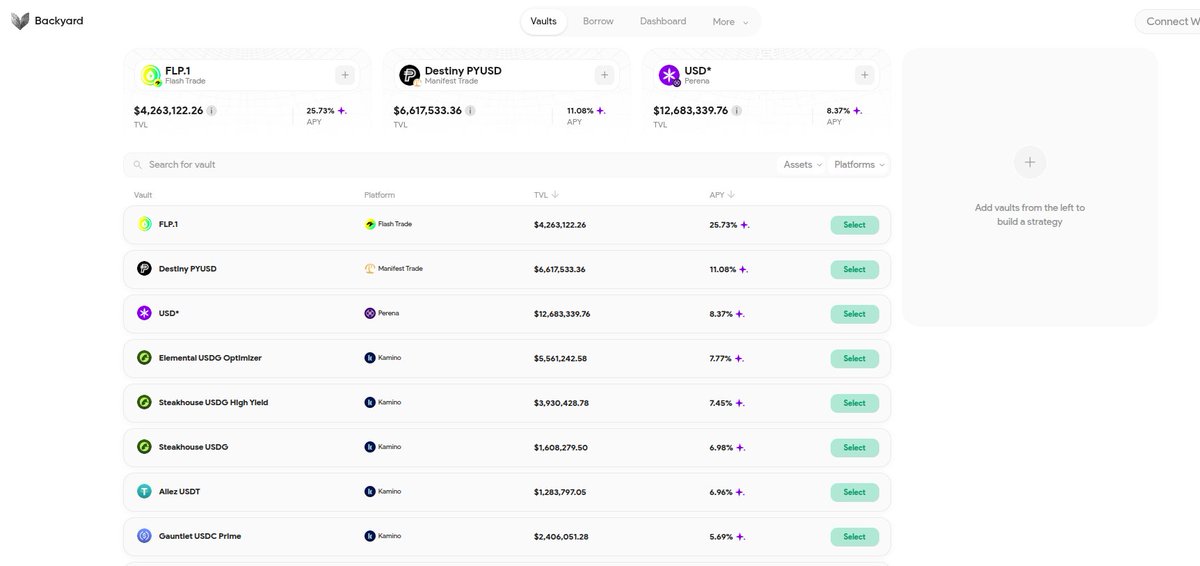Open the Assets filter dropdown
Image resolution: width=1200 pixels, height=566 pixels.
click(x=802, y=165)
